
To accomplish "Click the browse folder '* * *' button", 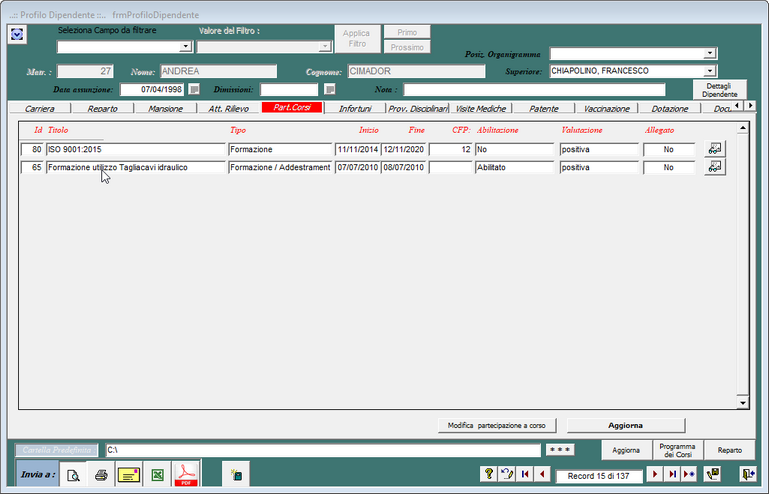I will click(560, 449).
